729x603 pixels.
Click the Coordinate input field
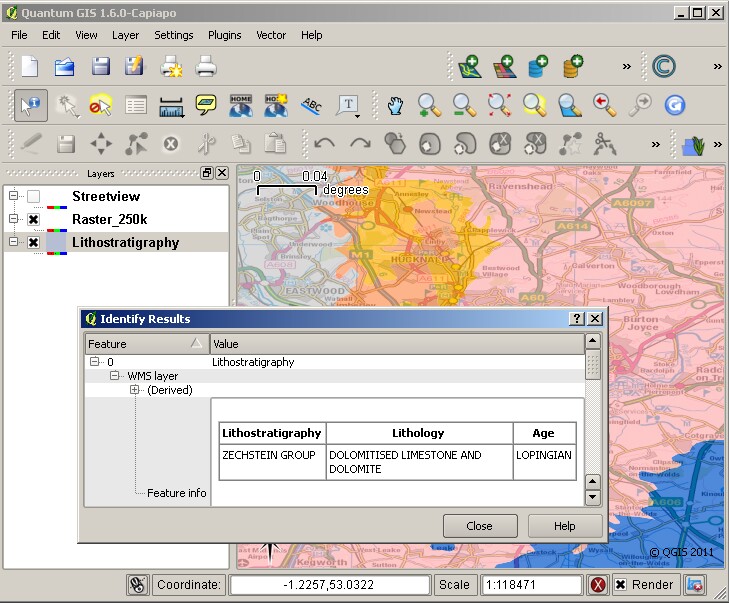click(329, 585)
